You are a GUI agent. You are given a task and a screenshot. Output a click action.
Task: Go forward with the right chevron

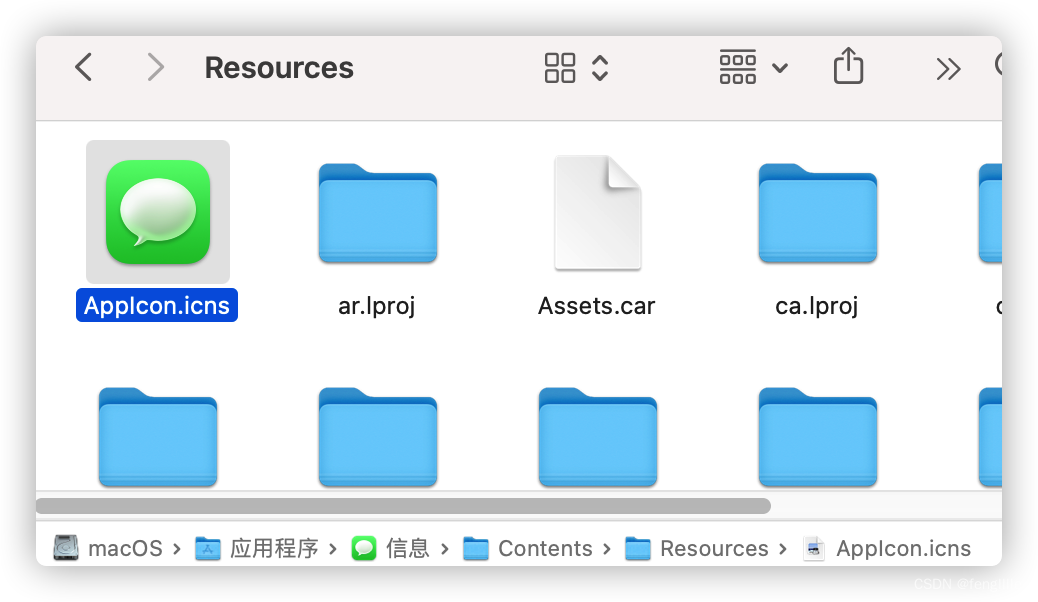point(155,67)
